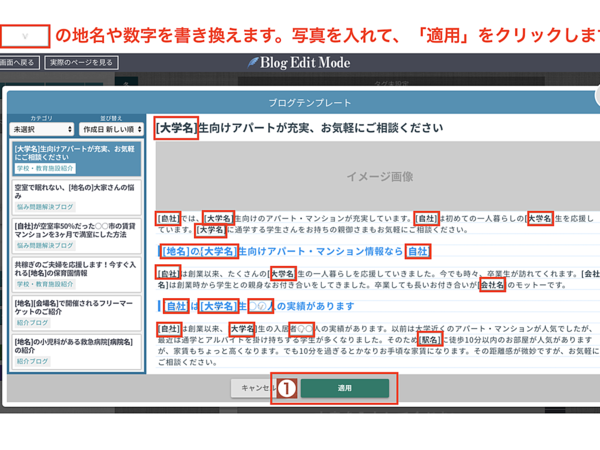600x450 pixels.
Task: Click the [大学名] placeholder in the main title
Action: [x=176, y=128]
